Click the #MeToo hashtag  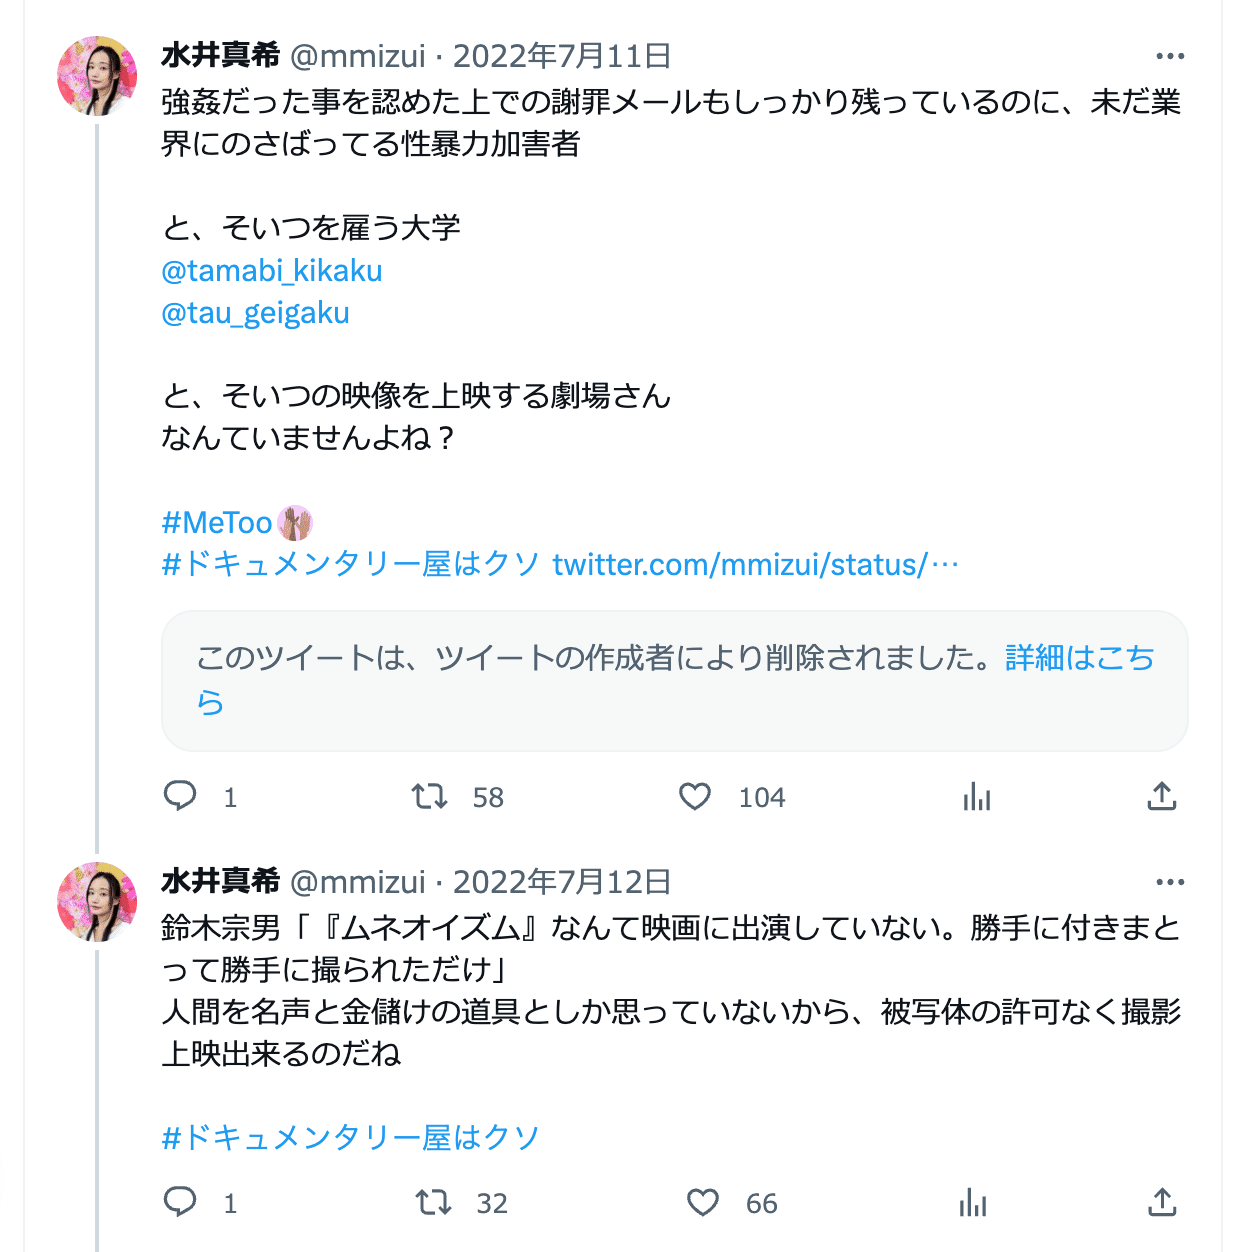click(217, 522)
